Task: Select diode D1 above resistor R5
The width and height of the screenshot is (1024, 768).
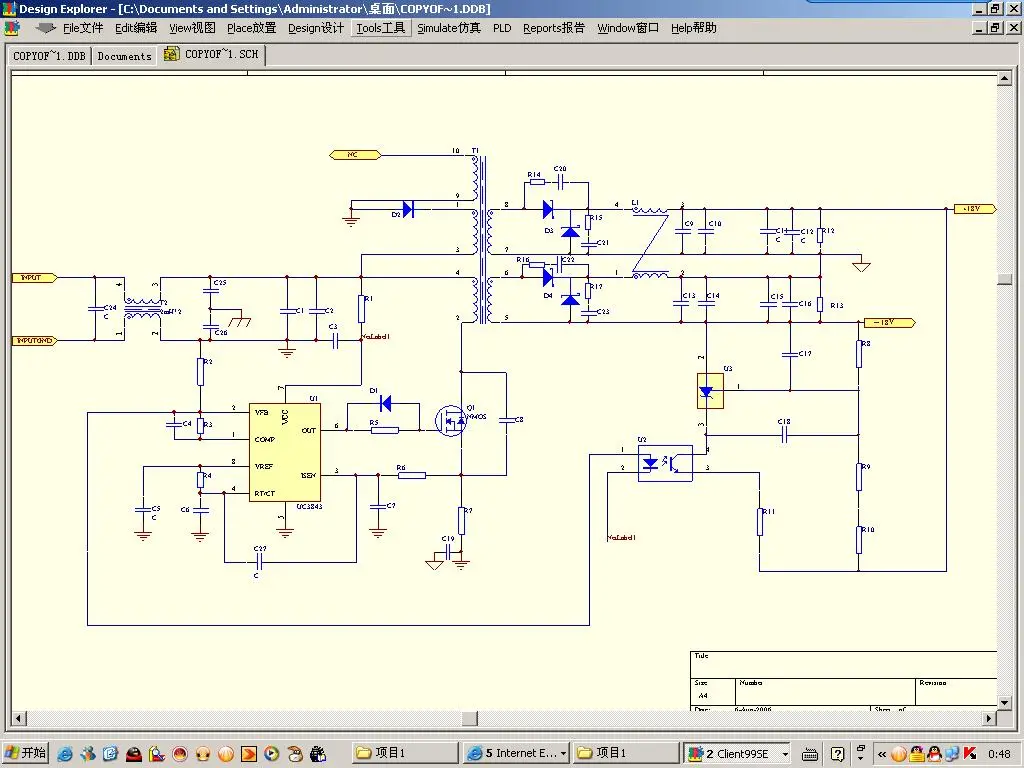Action: [385, 404]
